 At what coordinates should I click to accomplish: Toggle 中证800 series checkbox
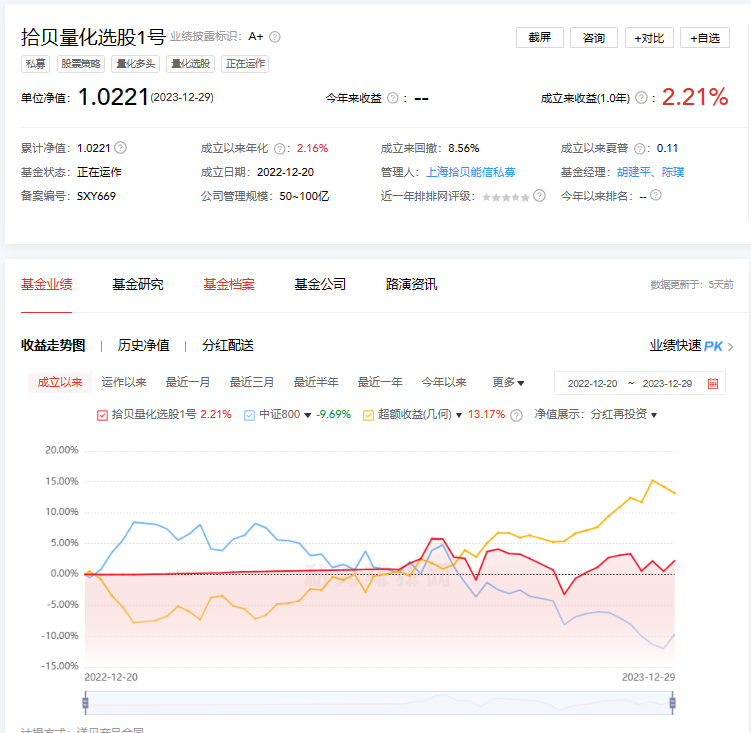(x=249, y=415)
